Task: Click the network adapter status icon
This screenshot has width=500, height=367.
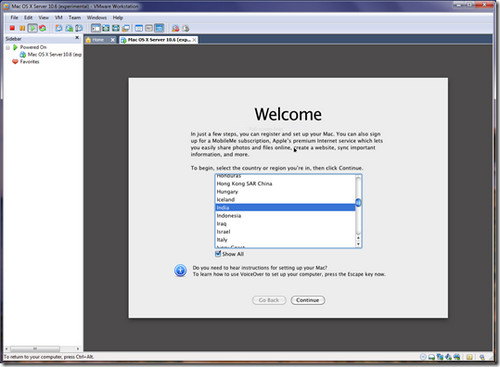Action: pos(440,357)
